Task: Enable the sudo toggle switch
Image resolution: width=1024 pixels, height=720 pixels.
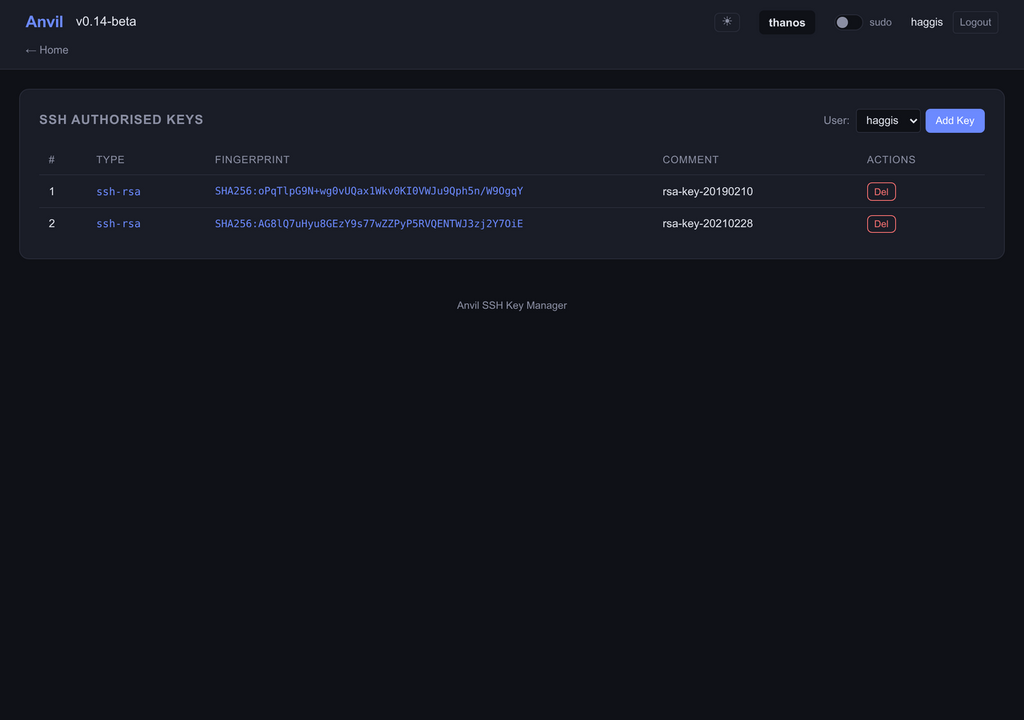Action: [848, 22]
